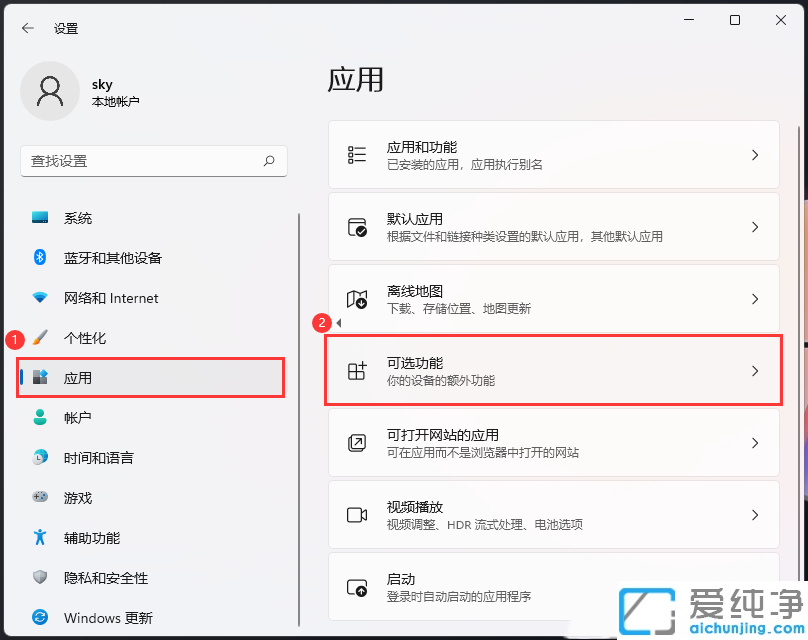This screenshot has height=640, width=808.
Task: Click the 默认应用 checkmark icon
Action: click(357, 226)
